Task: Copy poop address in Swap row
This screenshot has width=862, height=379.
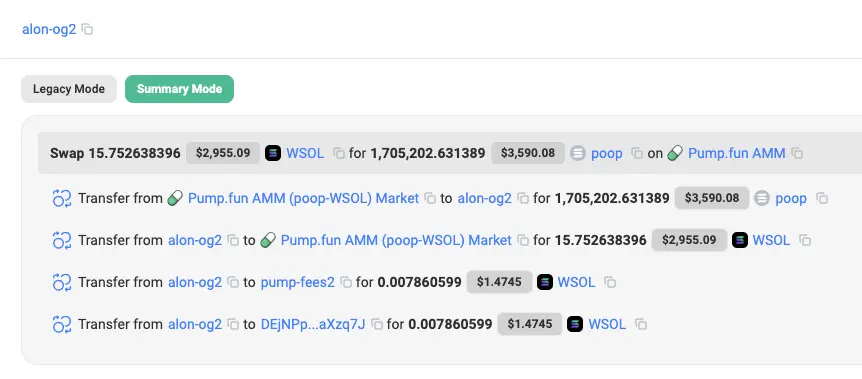Action: click(637, 153)
